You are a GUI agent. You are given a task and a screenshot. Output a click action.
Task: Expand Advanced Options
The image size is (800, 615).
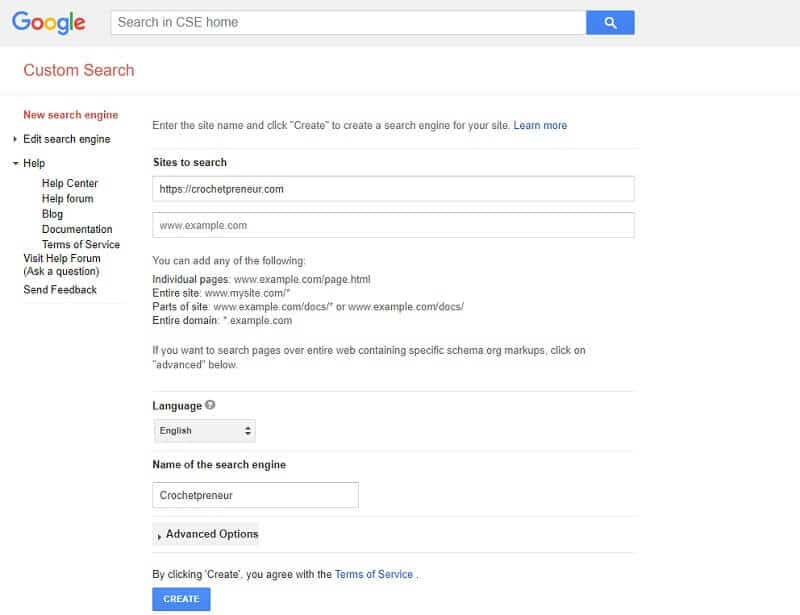pyautogui.click(x=206, y=534)
